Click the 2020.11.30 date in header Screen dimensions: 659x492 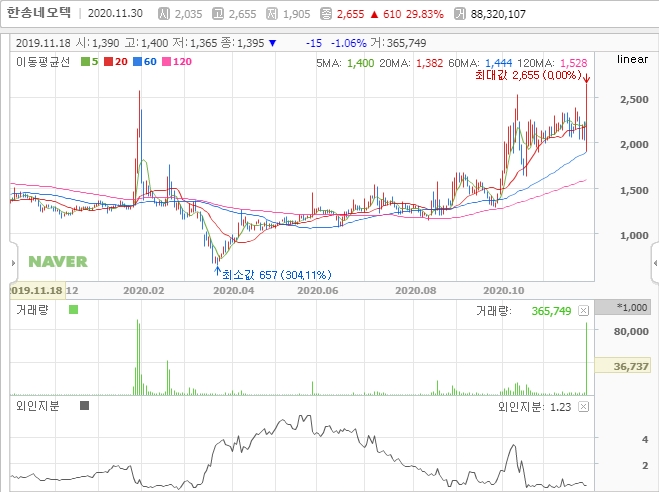tap(115, 13)
